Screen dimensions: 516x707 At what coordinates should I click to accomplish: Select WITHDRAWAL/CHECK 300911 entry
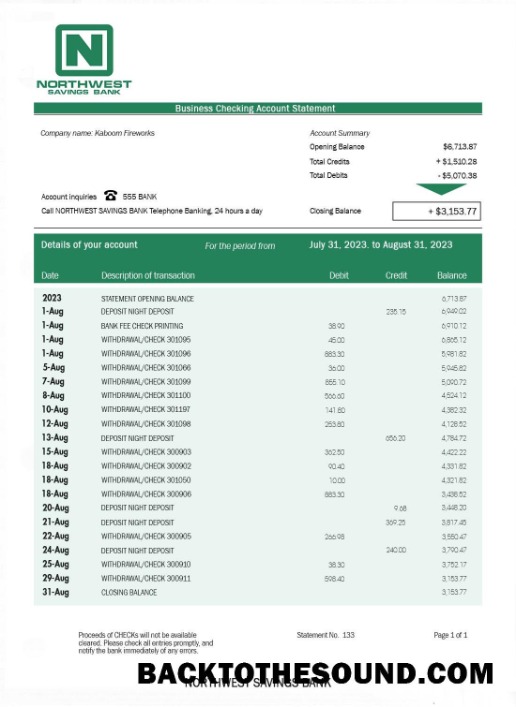pyautogui.click(x=146, y=578)
